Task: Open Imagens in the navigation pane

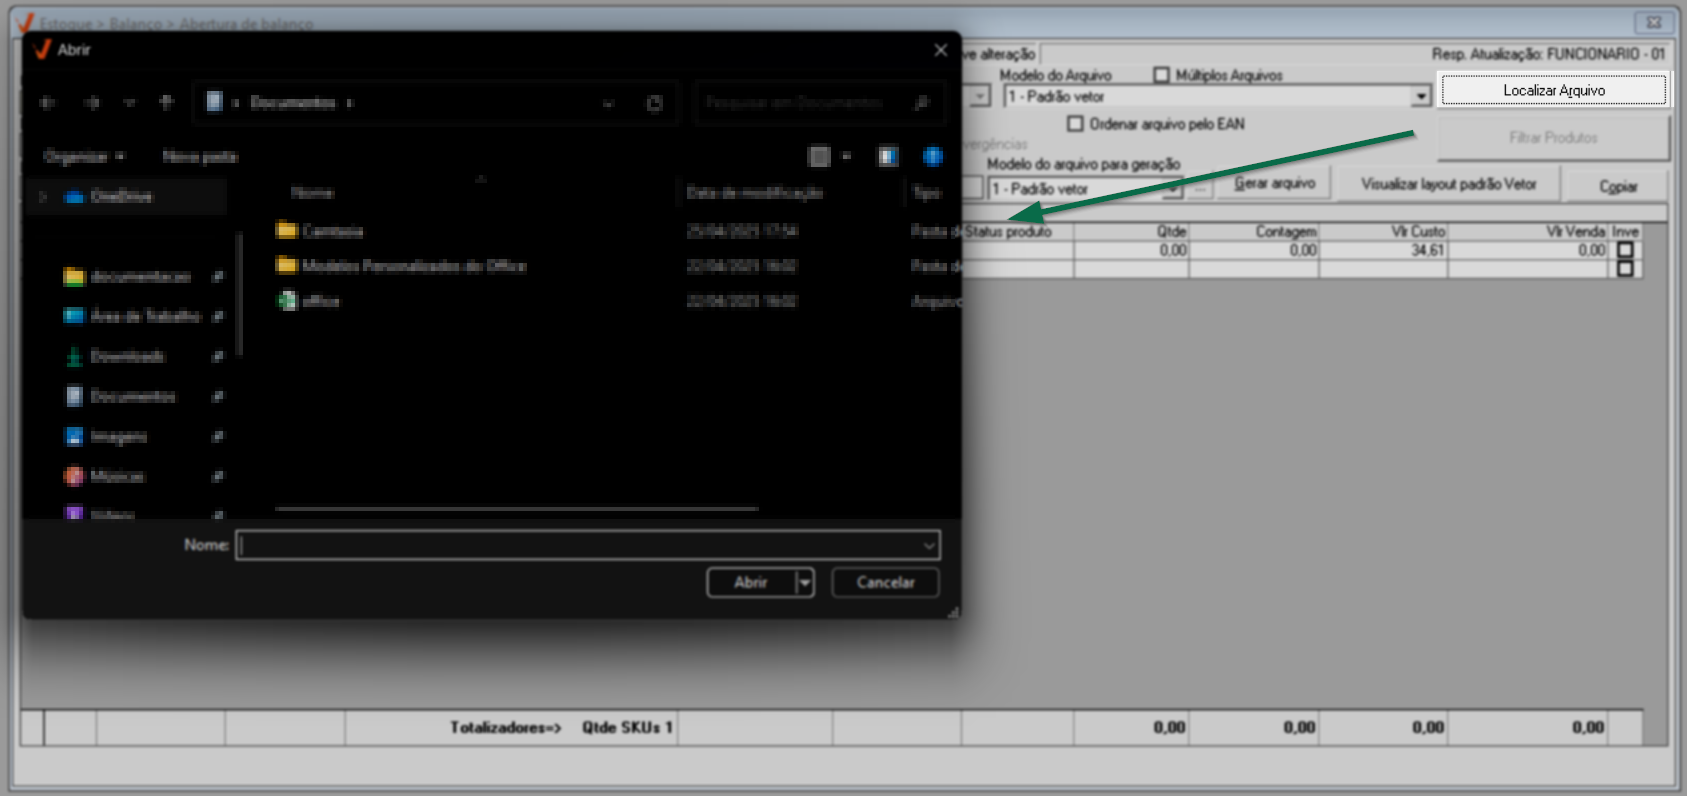Action: coord(118,436)
